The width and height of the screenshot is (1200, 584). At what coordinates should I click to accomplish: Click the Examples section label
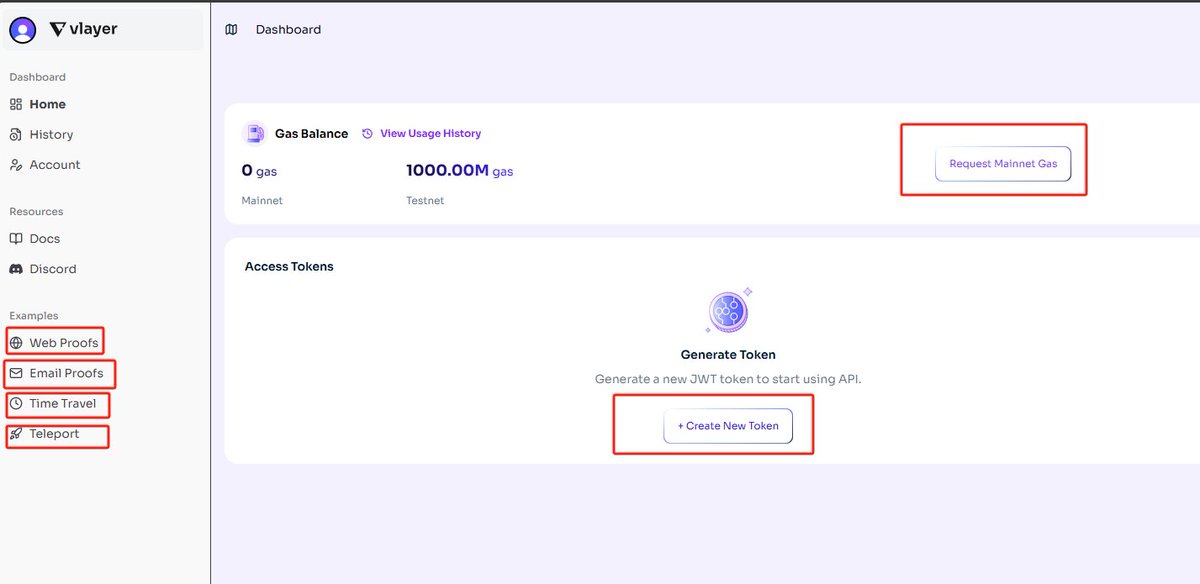[34, 315]
